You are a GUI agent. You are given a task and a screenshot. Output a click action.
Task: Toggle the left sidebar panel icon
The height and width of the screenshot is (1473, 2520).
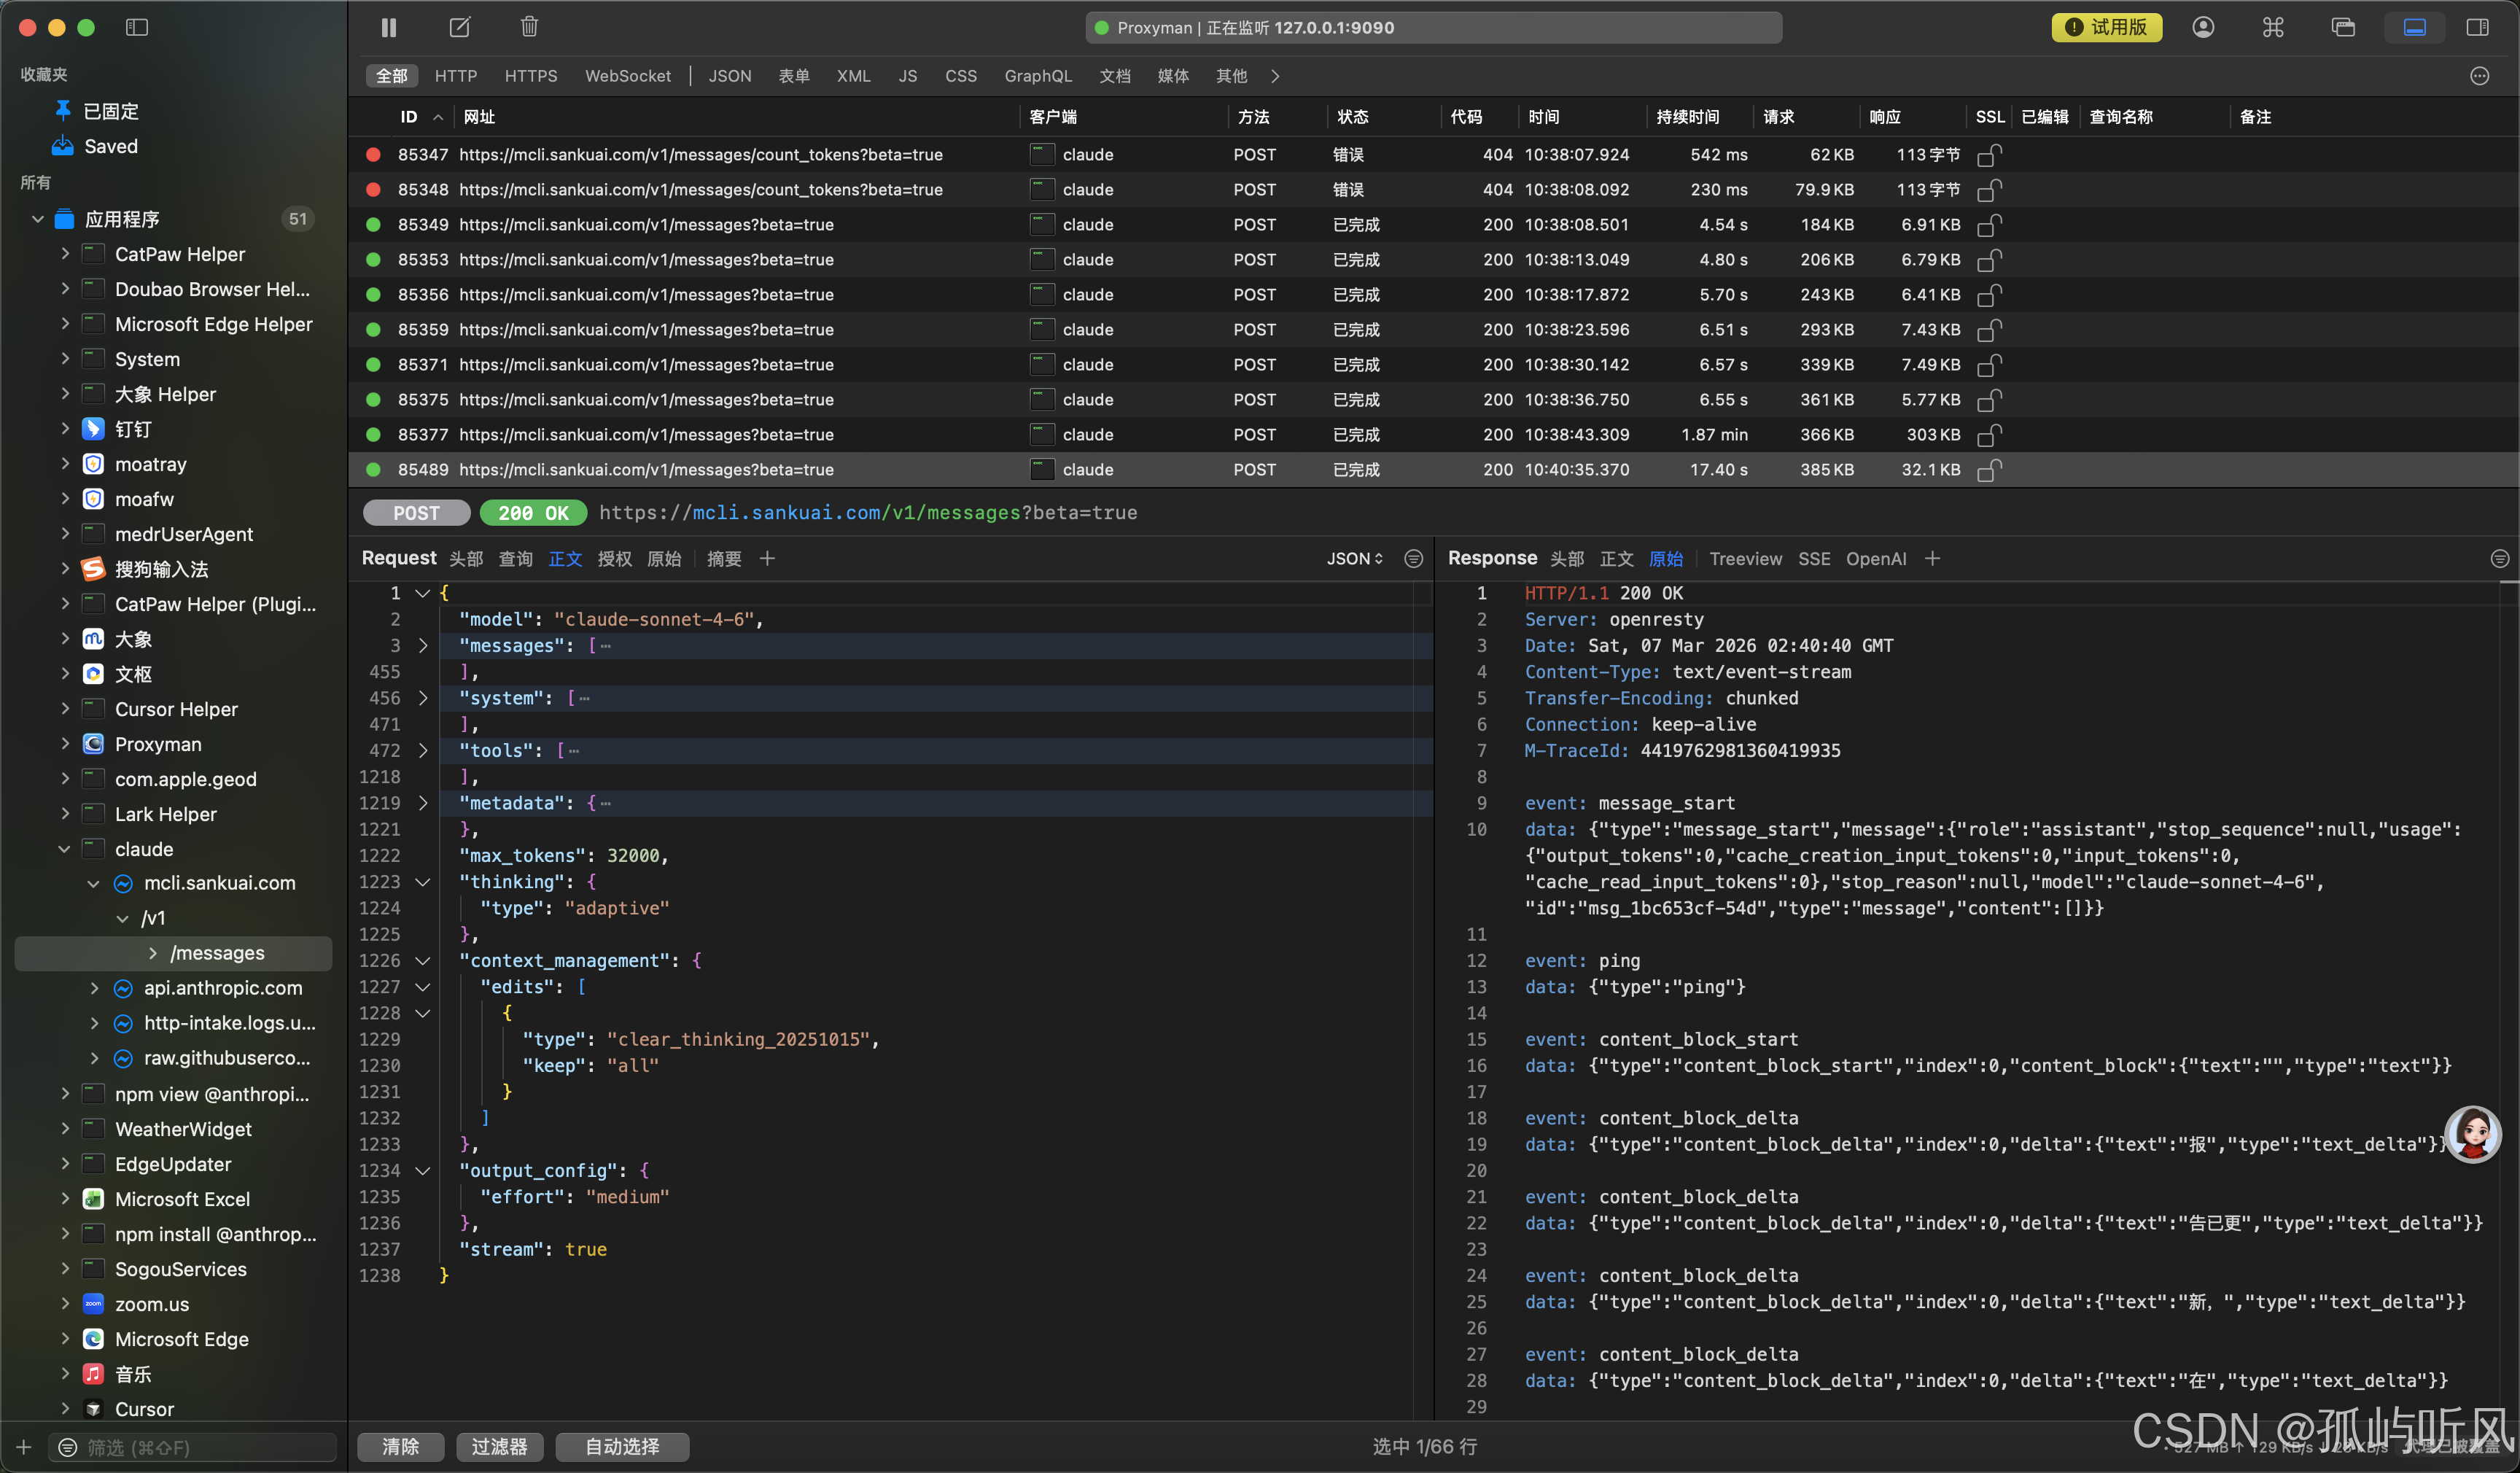[x=137, y=27]
